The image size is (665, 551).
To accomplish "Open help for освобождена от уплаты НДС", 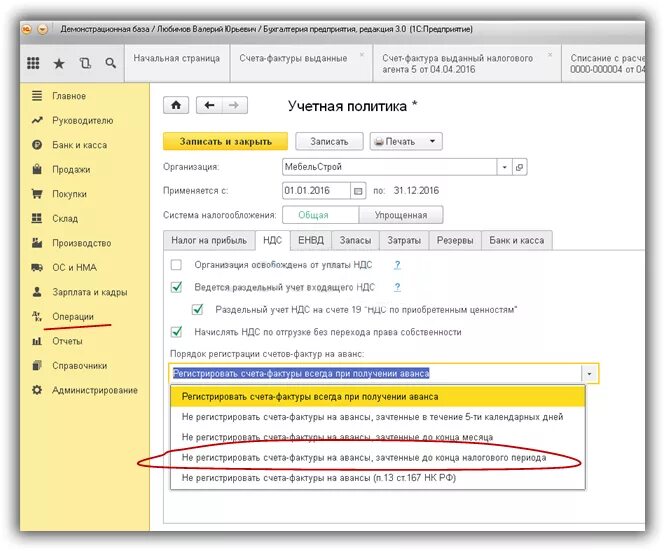I will (x=397, y=265).
